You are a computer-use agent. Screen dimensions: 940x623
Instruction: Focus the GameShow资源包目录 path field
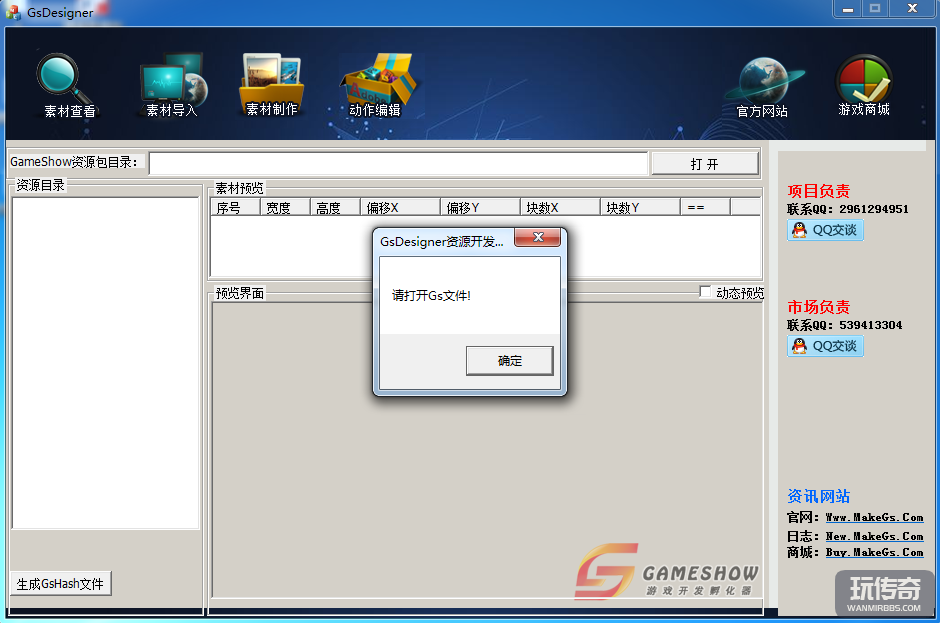(399, 163)
